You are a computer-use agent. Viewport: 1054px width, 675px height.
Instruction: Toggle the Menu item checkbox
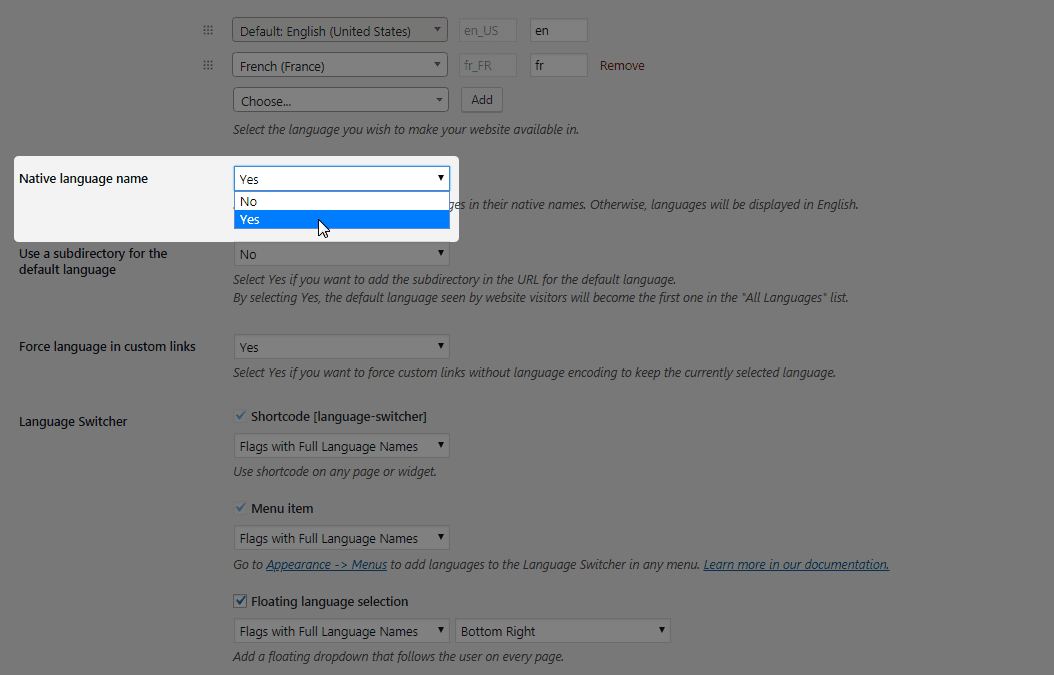240,508
